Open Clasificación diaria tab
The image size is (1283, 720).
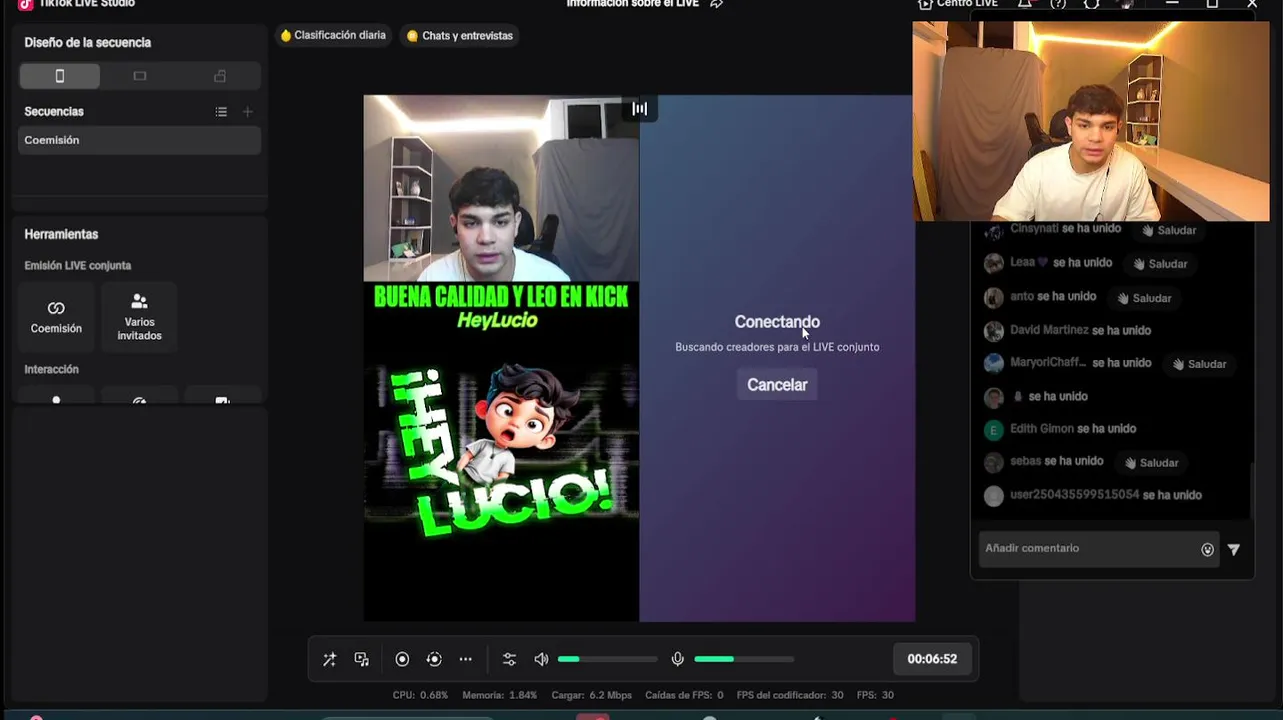[x=333, y=35]
